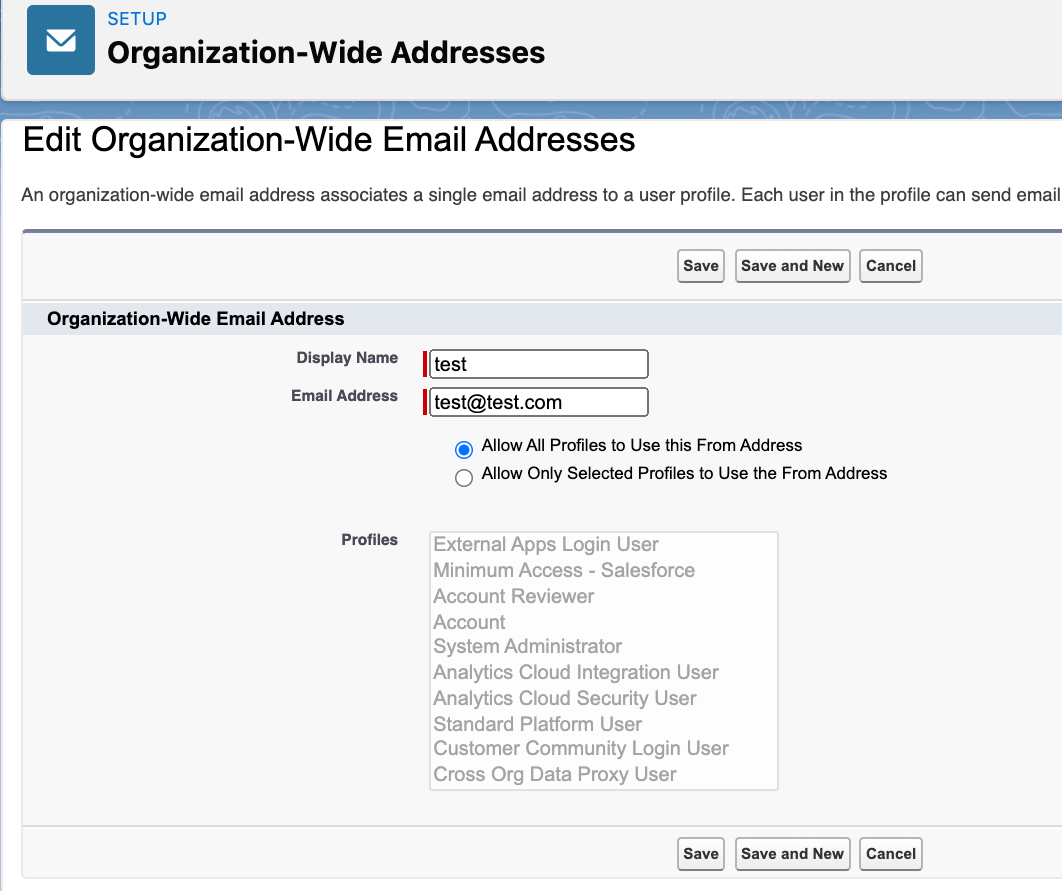The width and height of the screenshot is (1062, 891).
Task: Select External Apps Login User profile
Action: point(545,544)
